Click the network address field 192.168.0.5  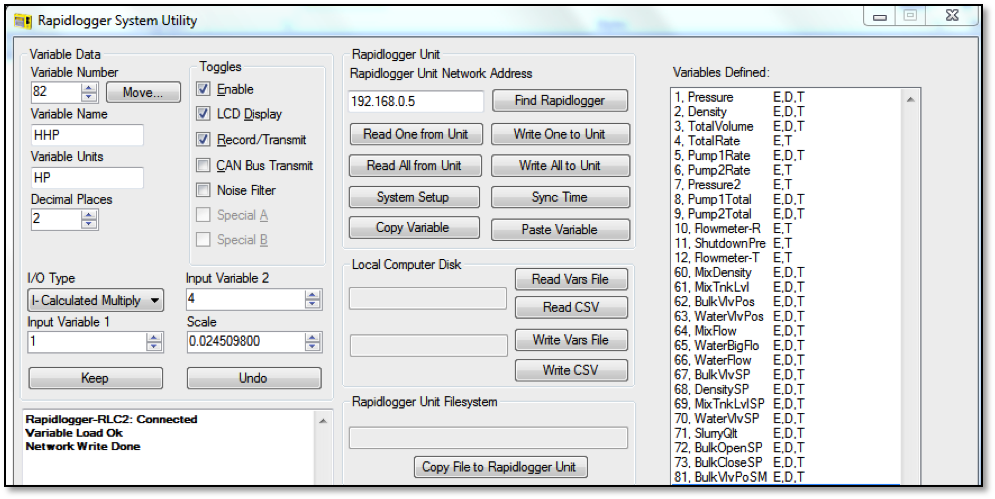[416, 102]
